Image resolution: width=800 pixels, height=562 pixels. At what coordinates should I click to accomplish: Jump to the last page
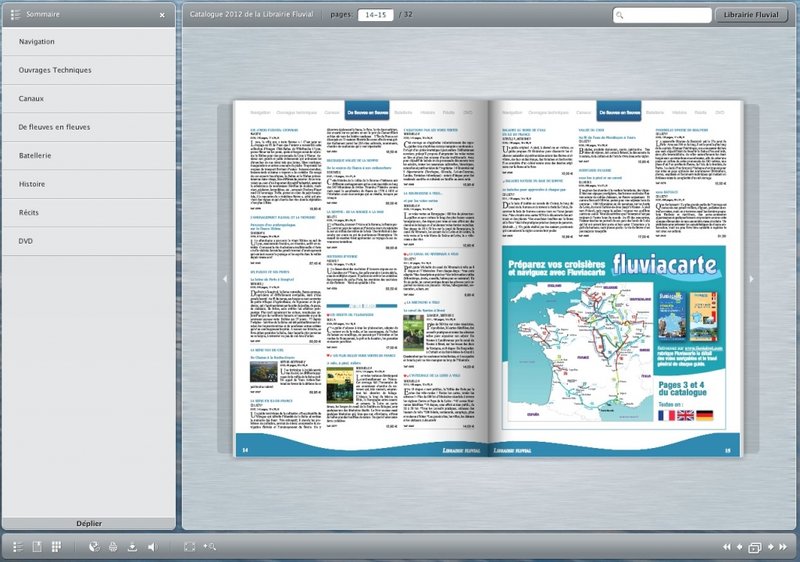pos(782,548)
